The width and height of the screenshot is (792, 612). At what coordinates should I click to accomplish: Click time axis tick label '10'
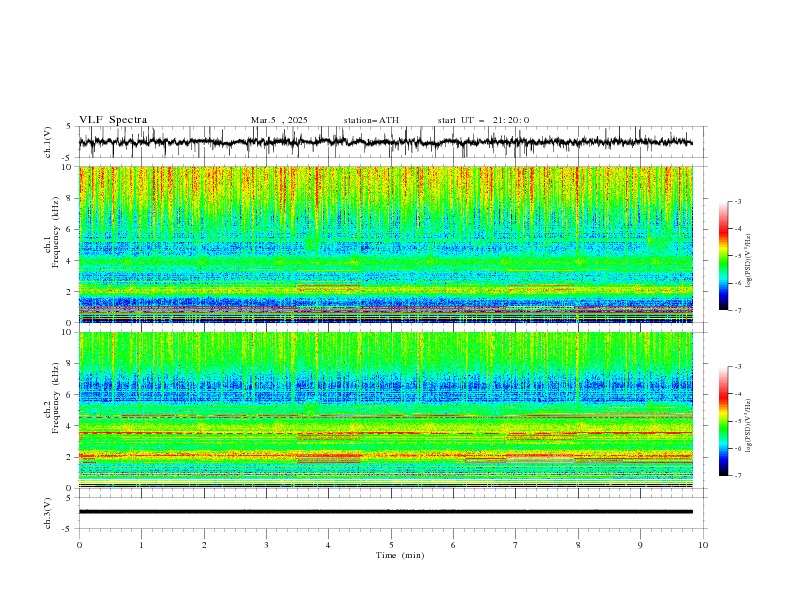point(703,545)
